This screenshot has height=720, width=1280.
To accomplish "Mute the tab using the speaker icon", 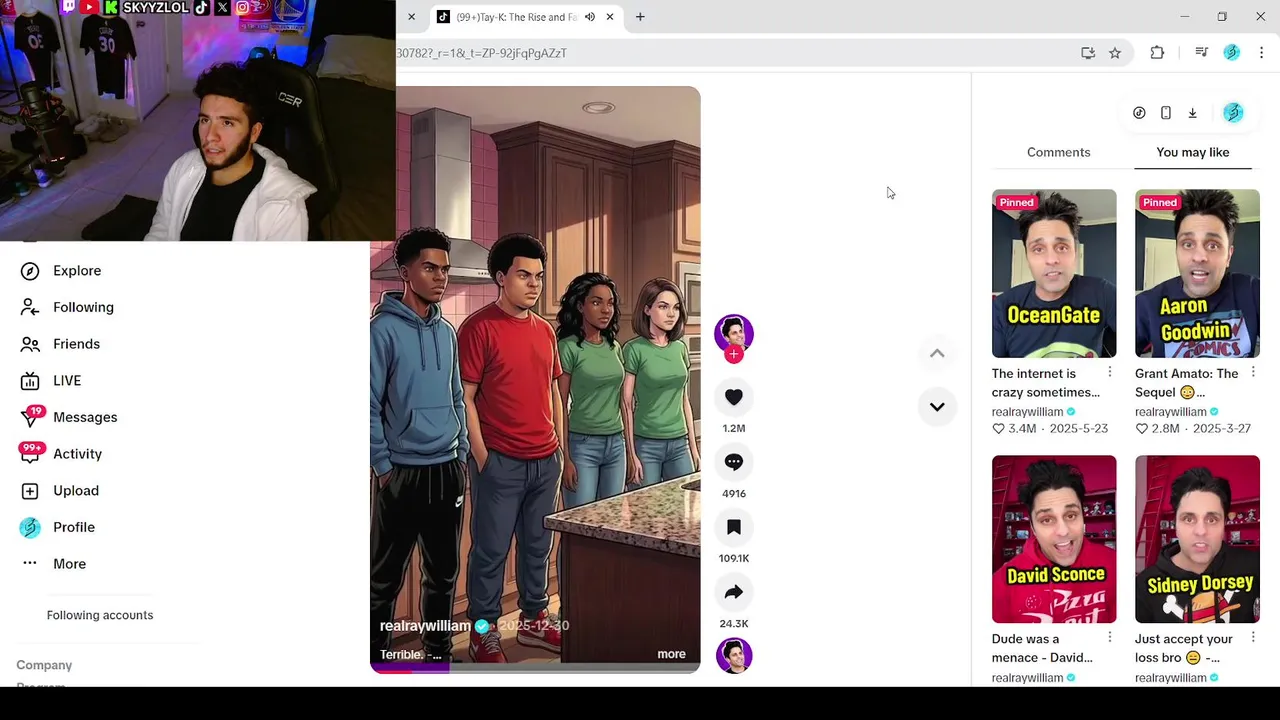I will pos(590,17).
